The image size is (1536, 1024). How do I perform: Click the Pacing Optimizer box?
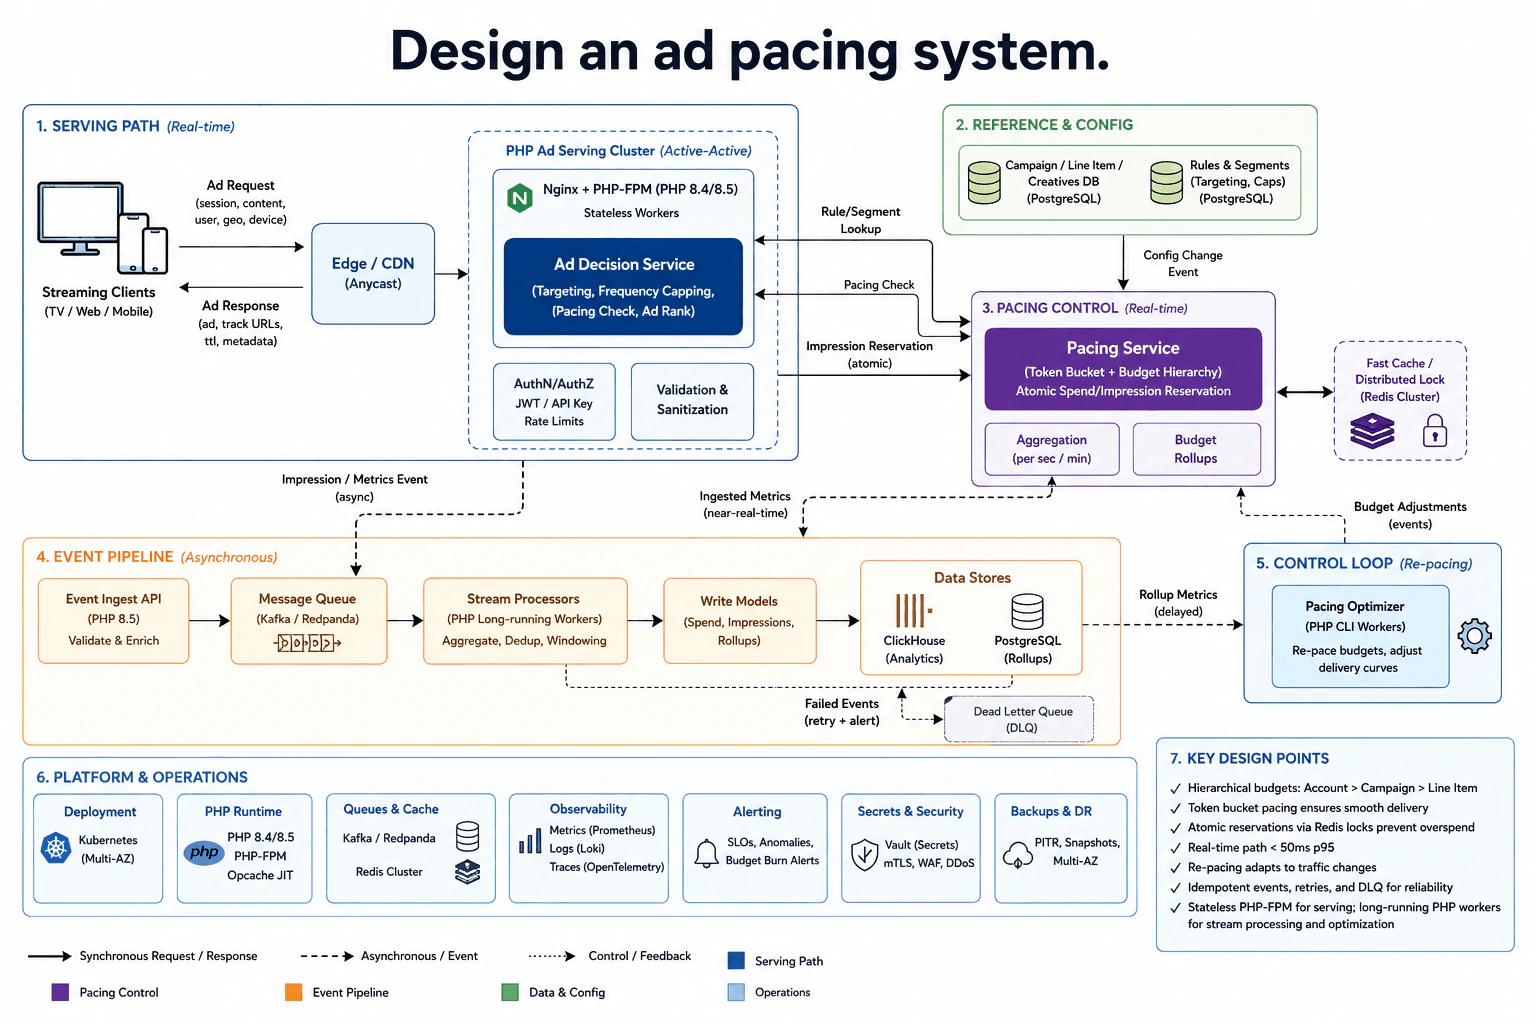tap(1360, 636)
